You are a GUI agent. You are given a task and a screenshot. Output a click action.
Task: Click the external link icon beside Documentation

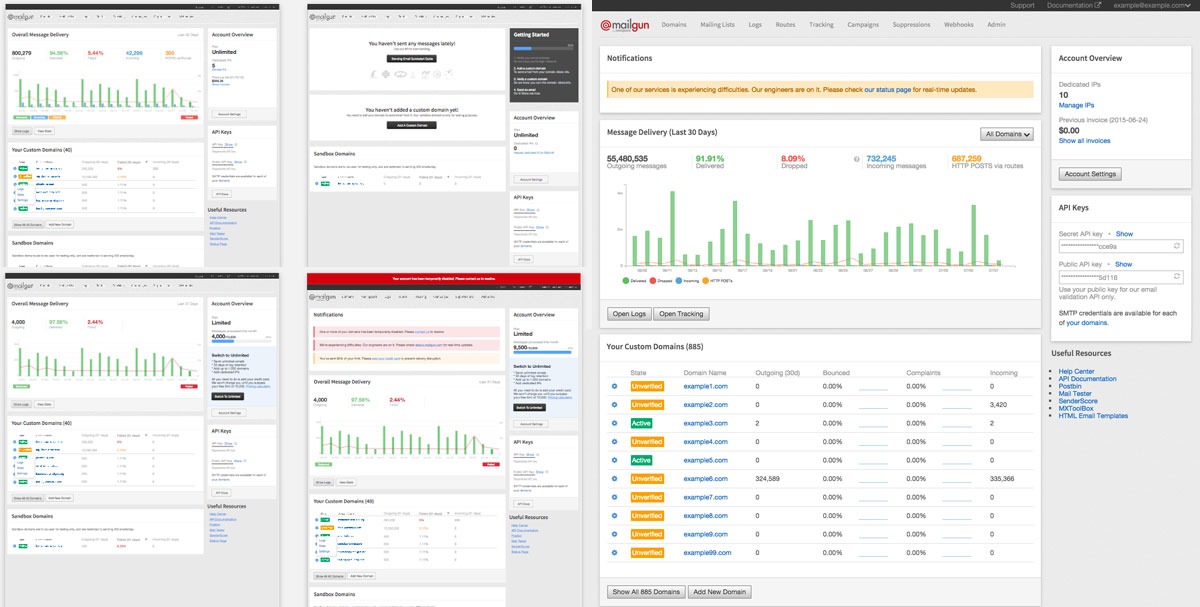pyautogui.click(x=1097, y=6)
